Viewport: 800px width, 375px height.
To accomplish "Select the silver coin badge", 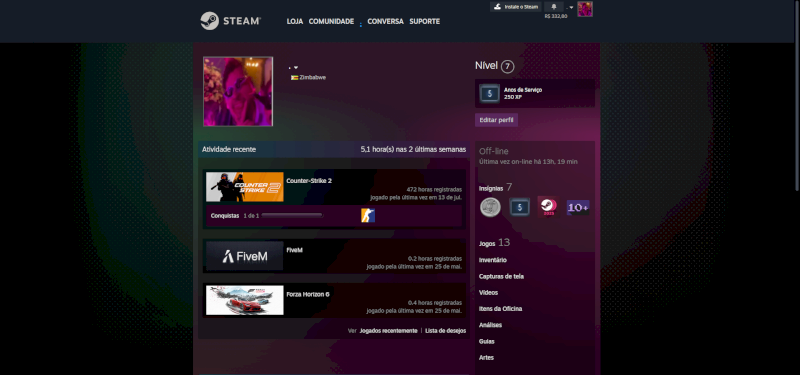I will pos(490,207).
